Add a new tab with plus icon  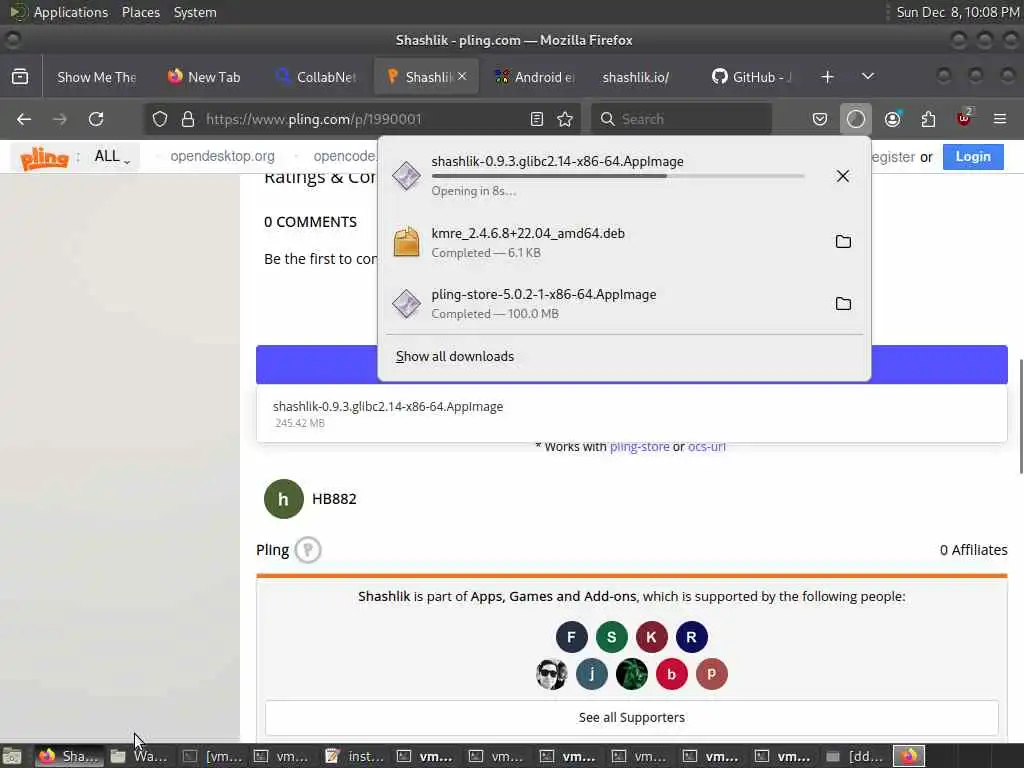pyautogui.click(x=827, y=77)
